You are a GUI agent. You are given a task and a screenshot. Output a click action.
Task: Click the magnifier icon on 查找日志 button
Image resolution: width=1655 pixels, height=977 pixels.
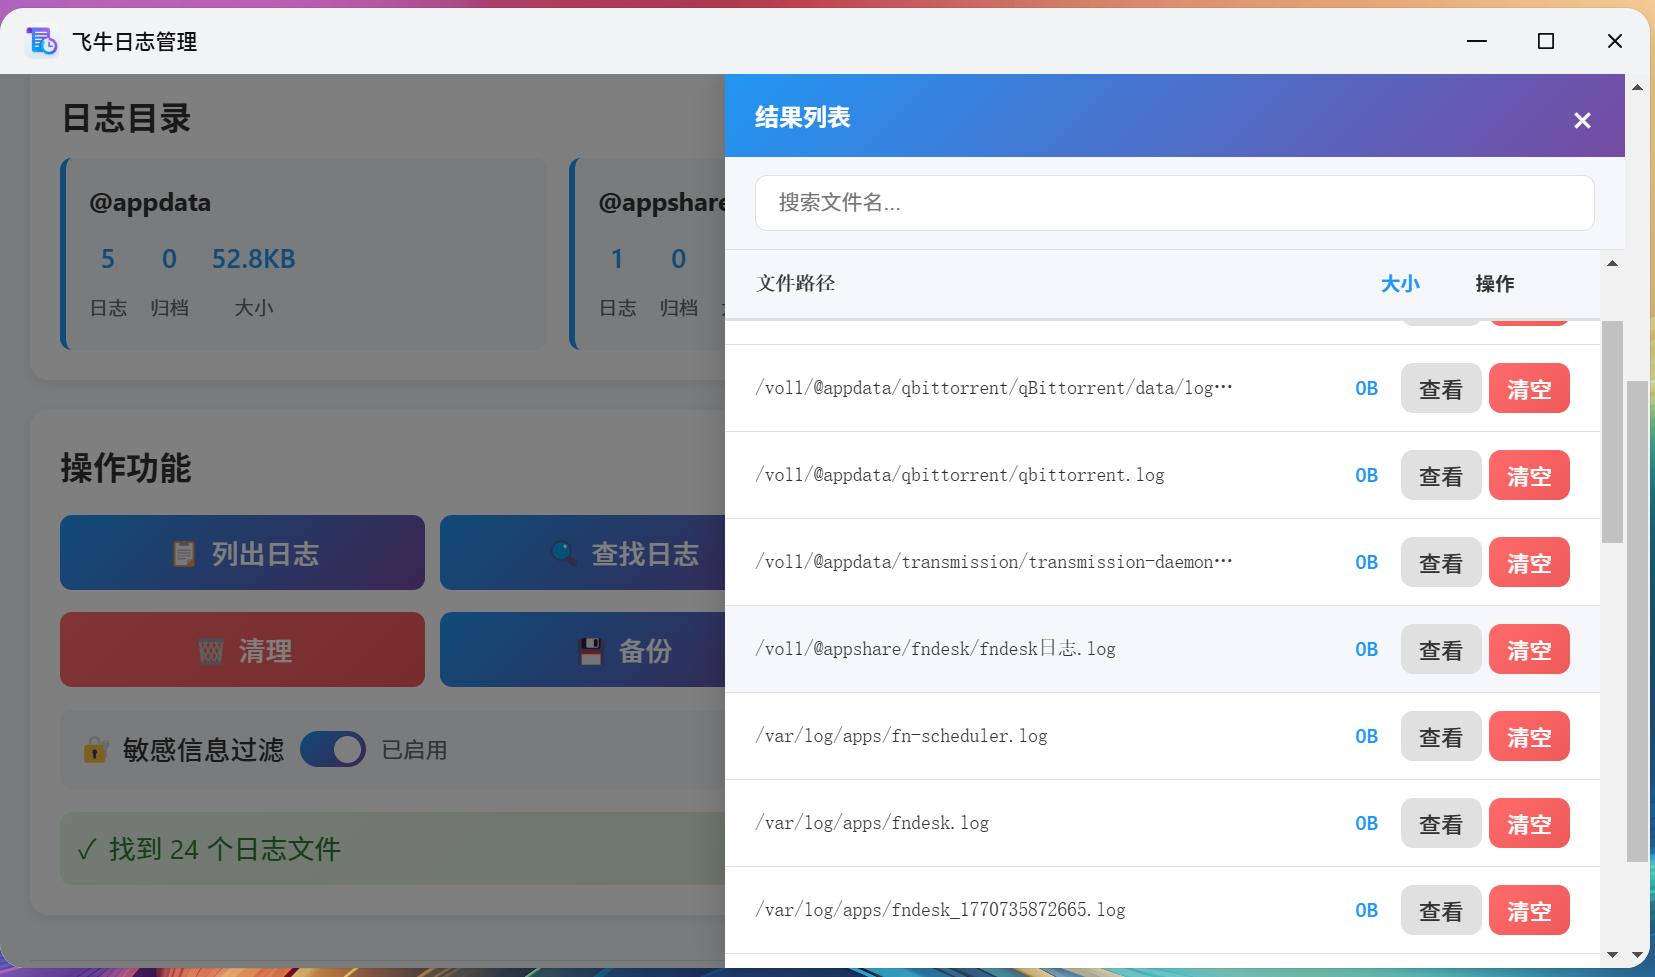point(563,552)
